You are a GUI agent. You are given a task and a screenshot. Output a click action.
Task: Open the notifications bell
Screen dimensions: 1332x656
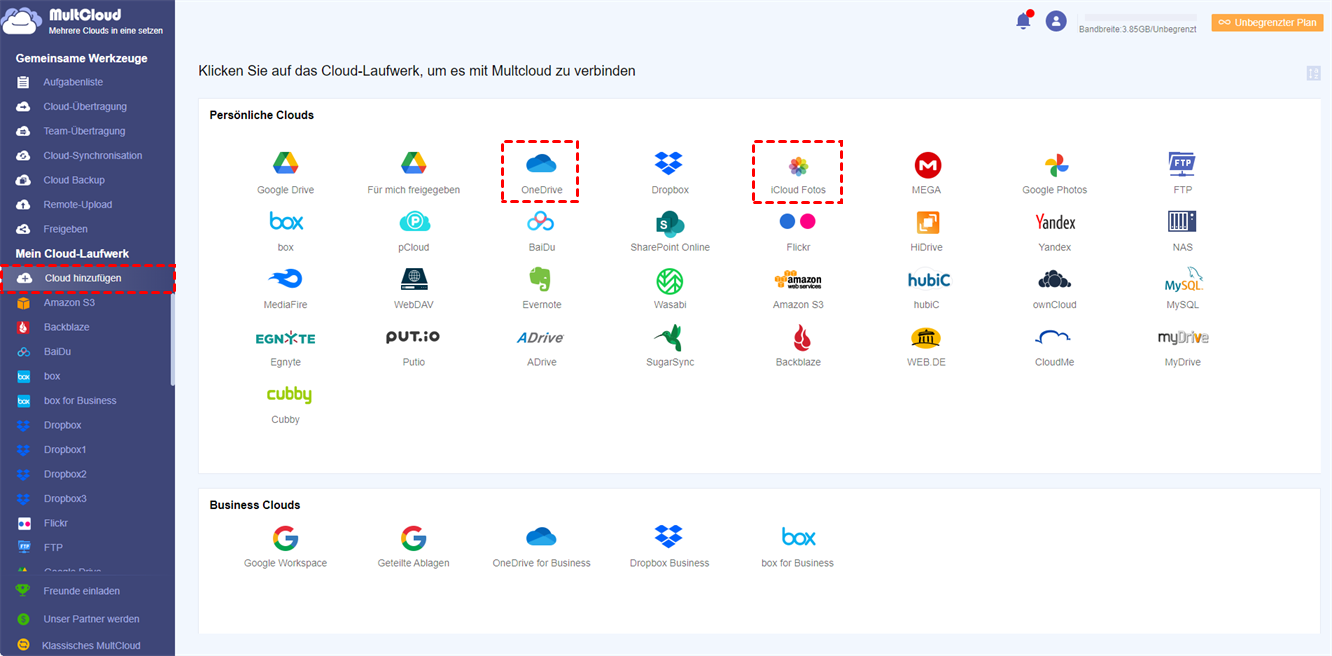1023,20
